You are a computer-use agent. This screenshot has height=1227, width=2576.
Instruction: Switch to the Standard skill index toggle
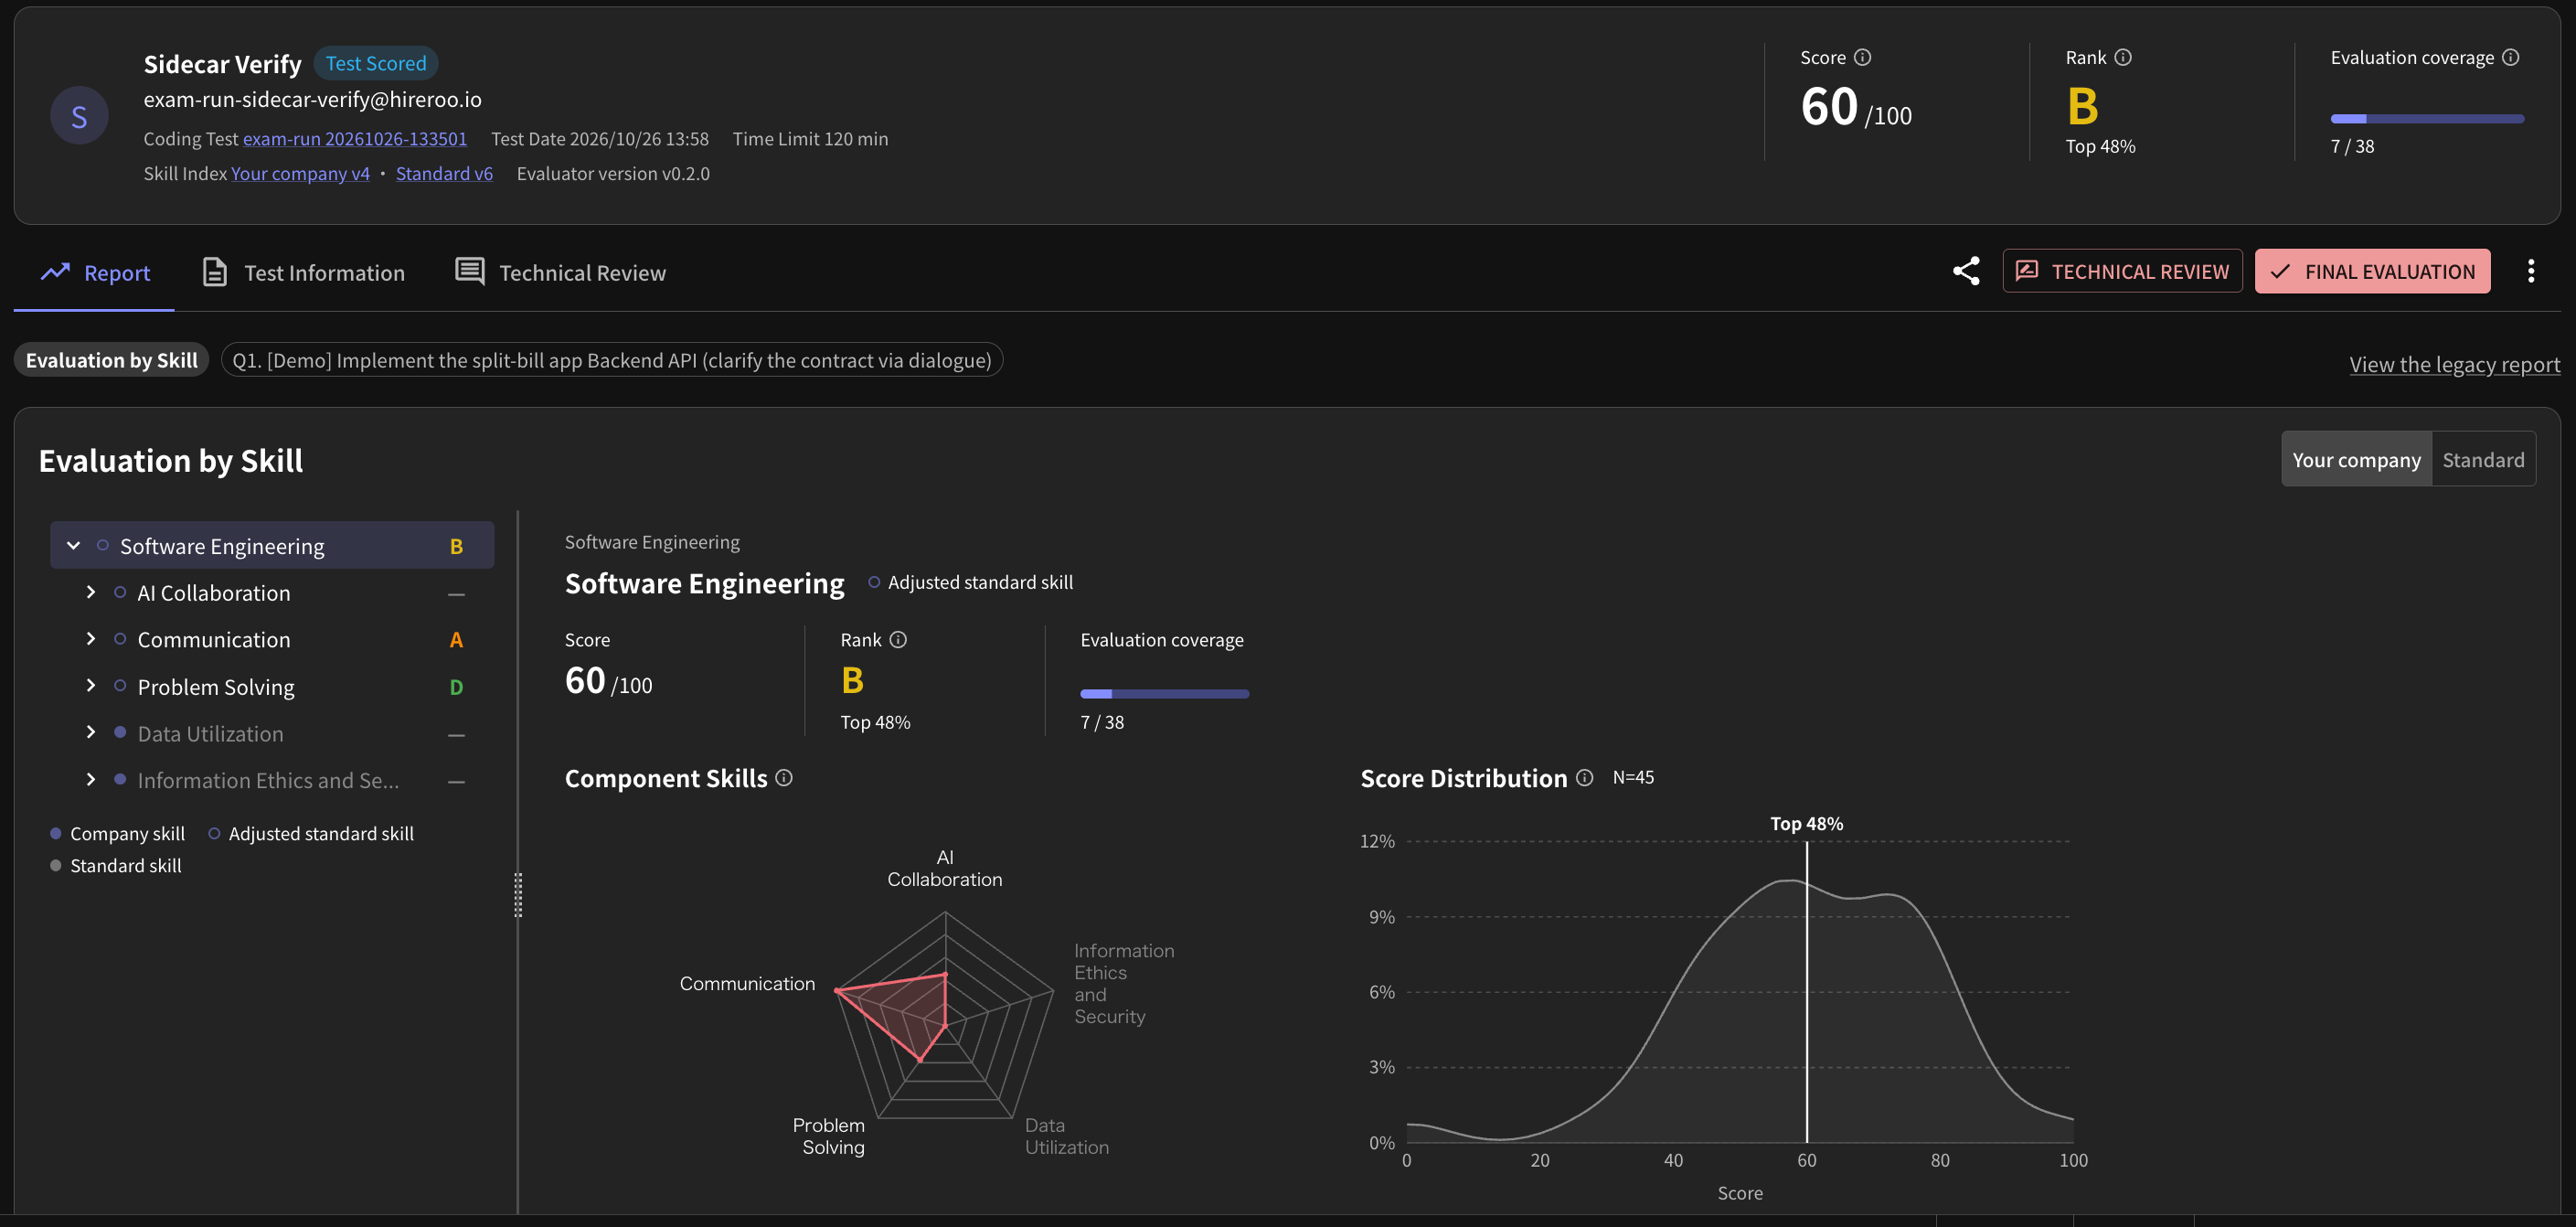click(x=2483, y=459)
